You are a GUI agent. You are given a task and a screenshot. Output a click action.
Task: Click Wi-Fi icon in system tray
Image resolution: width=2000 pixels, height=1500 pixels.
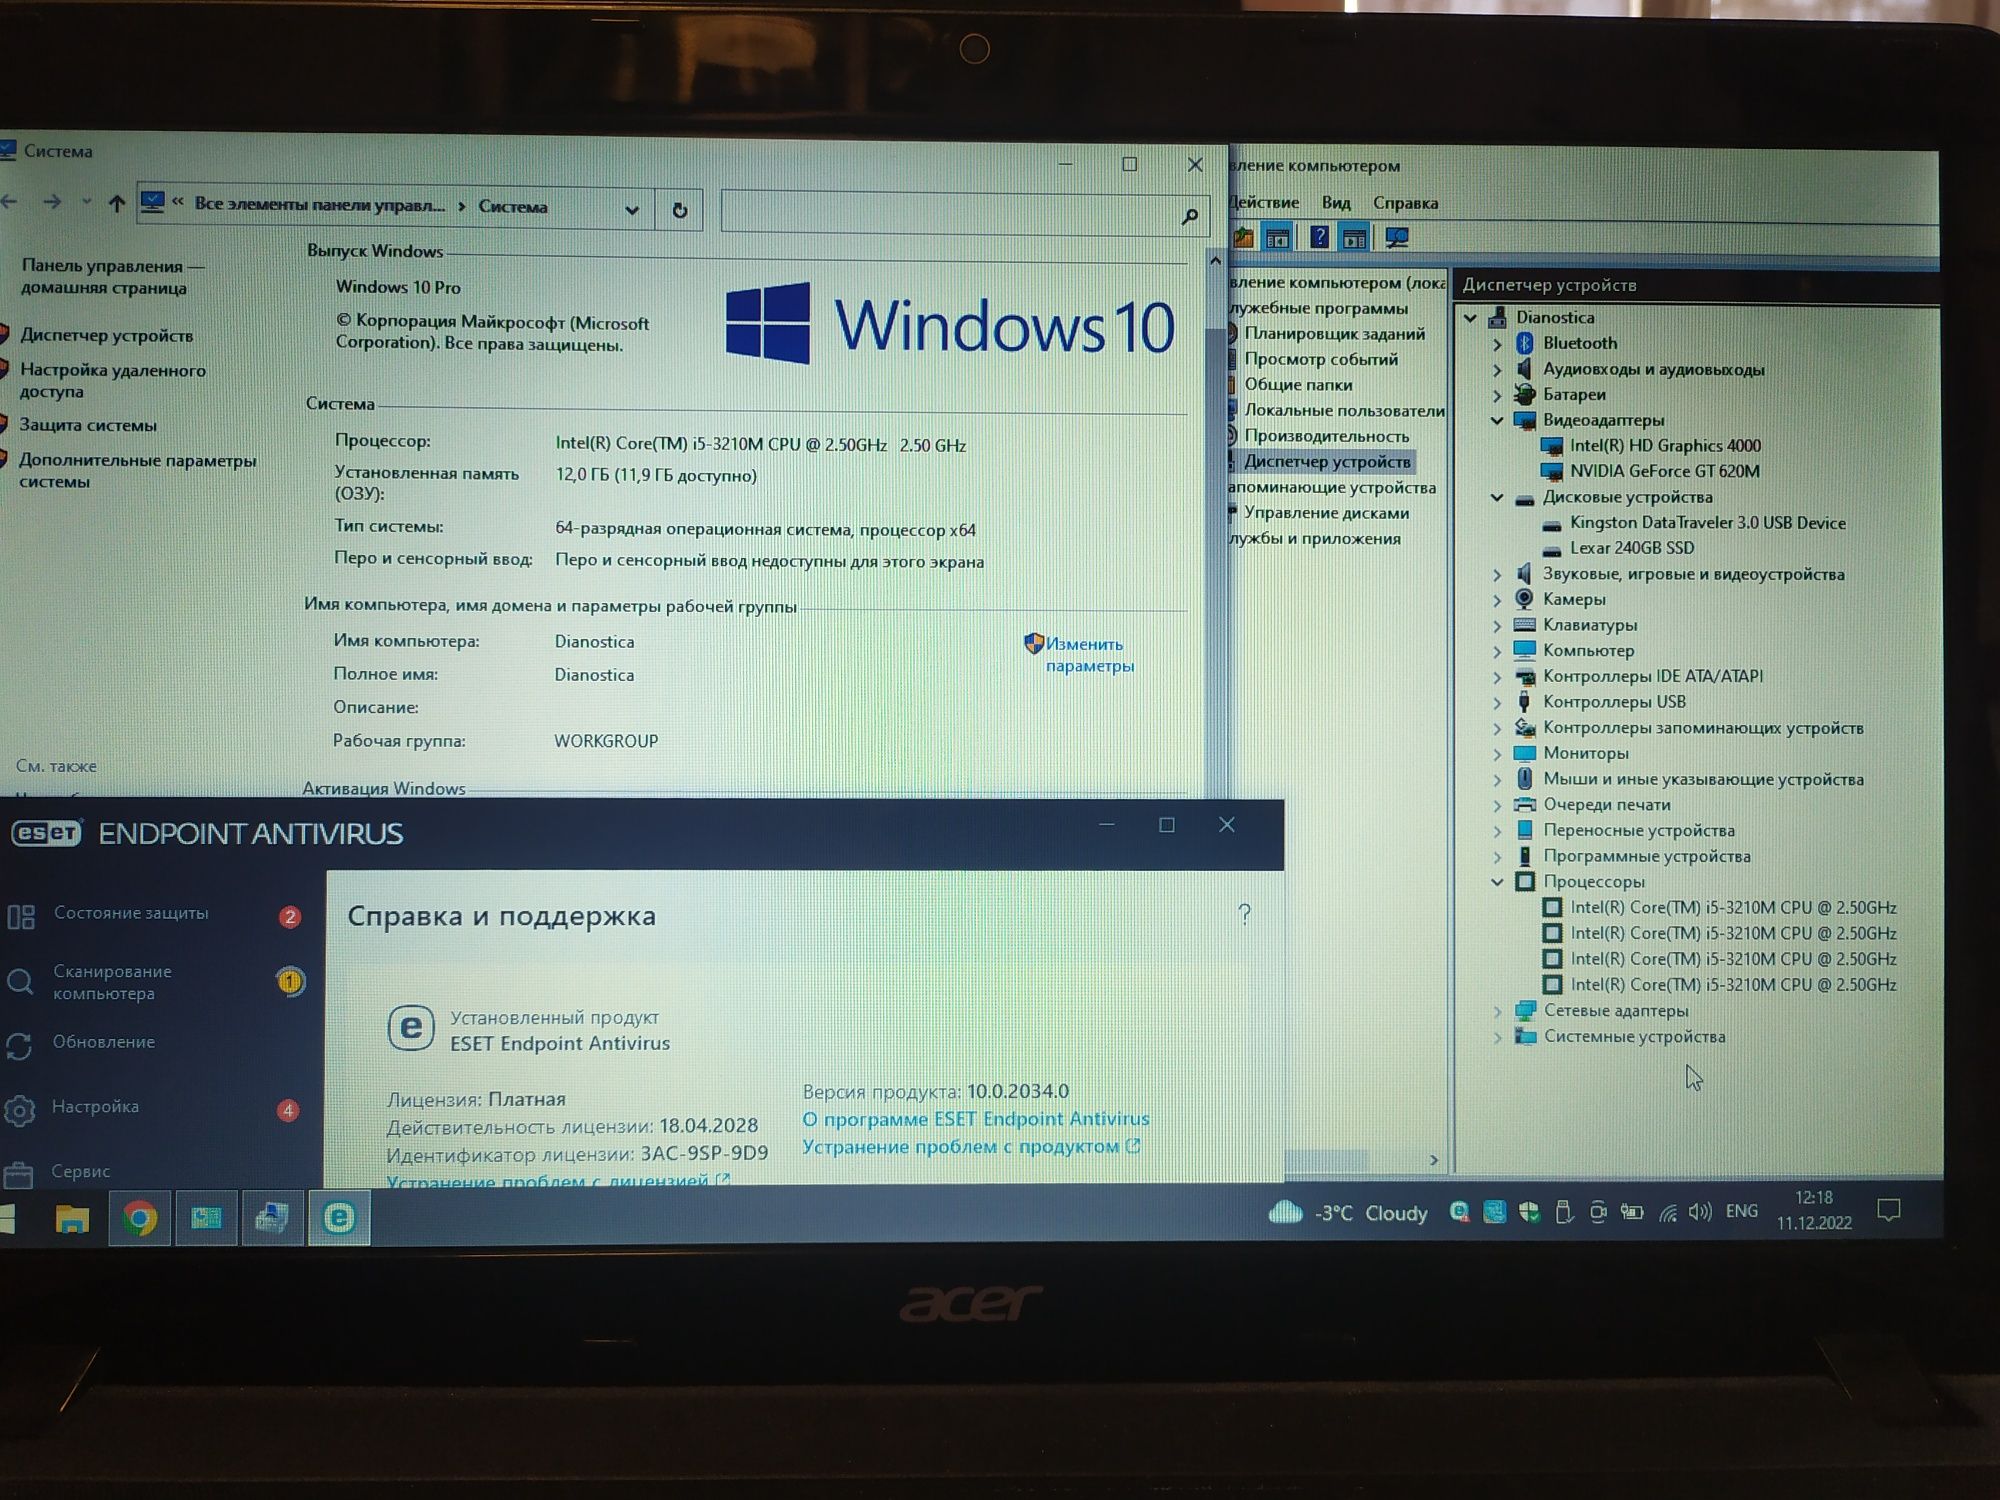[1667, 1213]
